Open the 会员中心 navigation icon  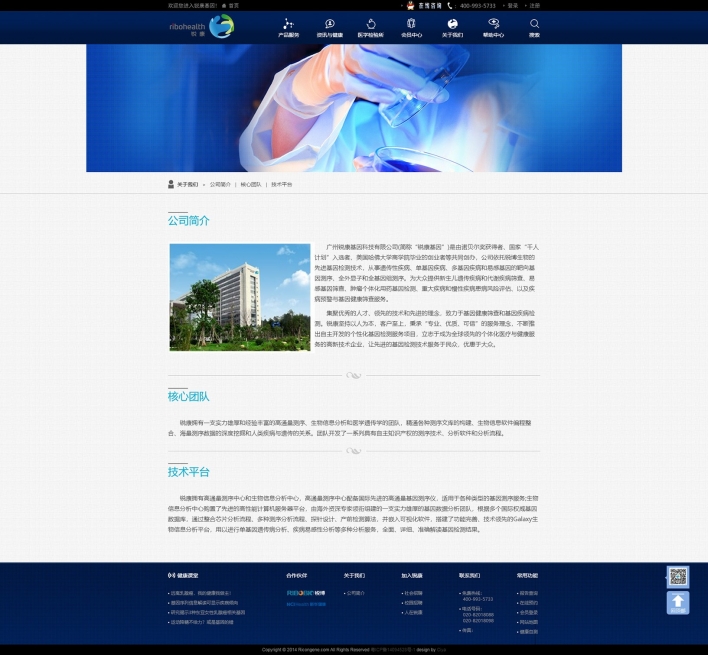[x=411, y=27]
